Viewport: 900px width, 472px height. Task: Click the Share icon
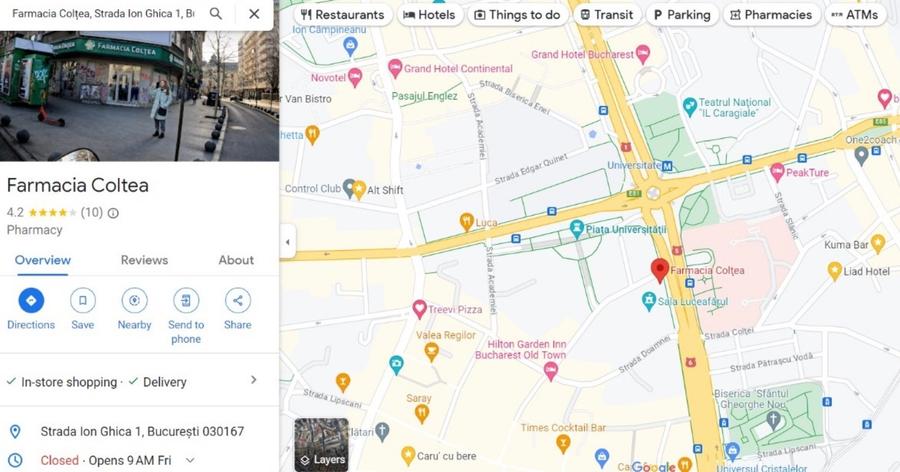237,300
